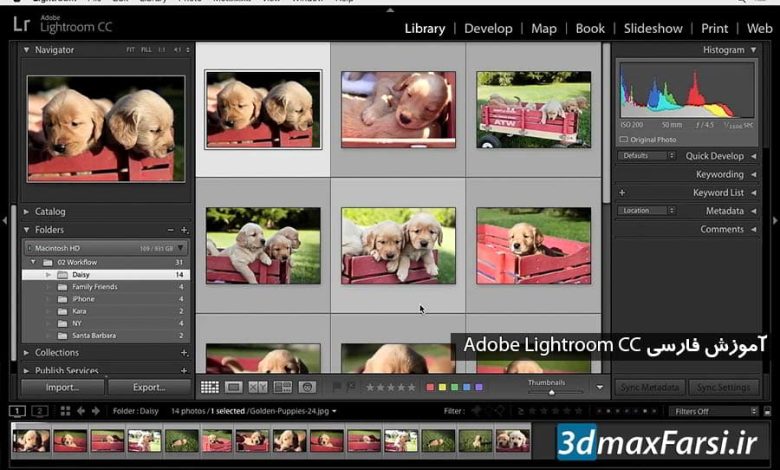Switch to the Map module

[544, 28]
